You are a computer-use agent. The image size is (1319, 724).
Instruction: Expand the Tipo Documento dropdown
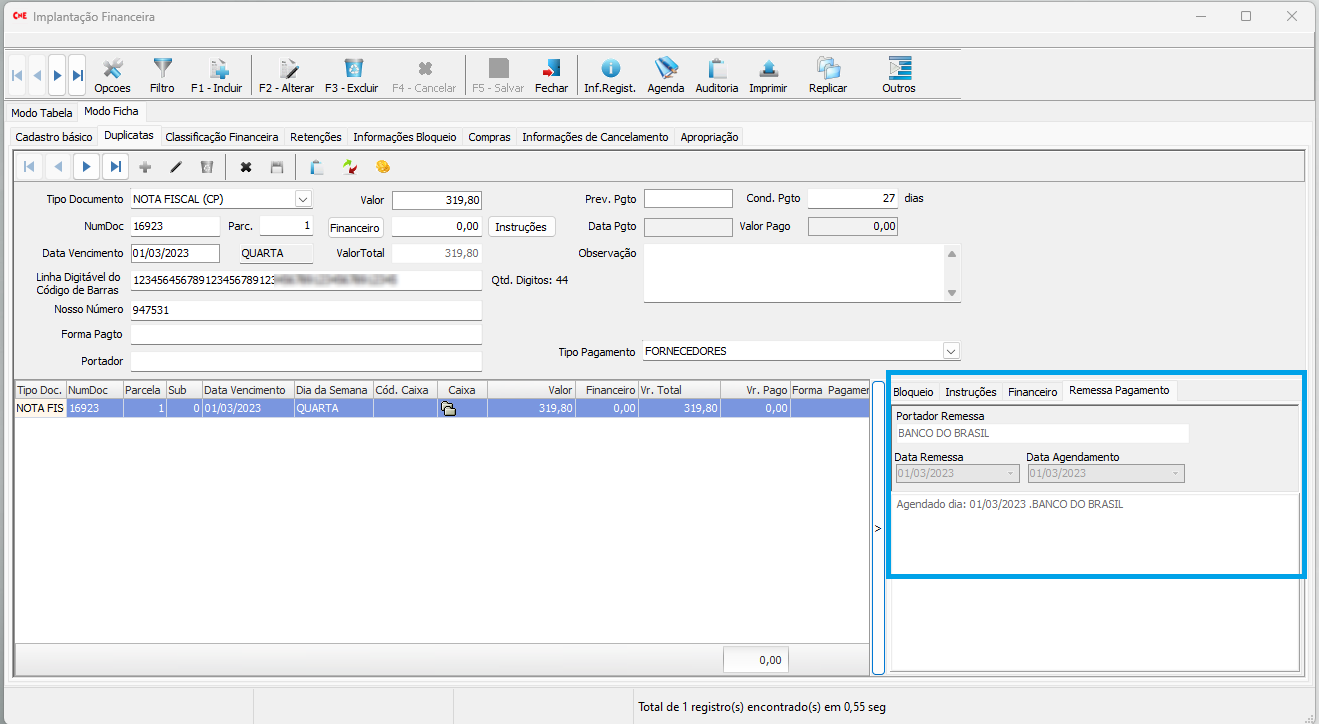click(303, 199)
